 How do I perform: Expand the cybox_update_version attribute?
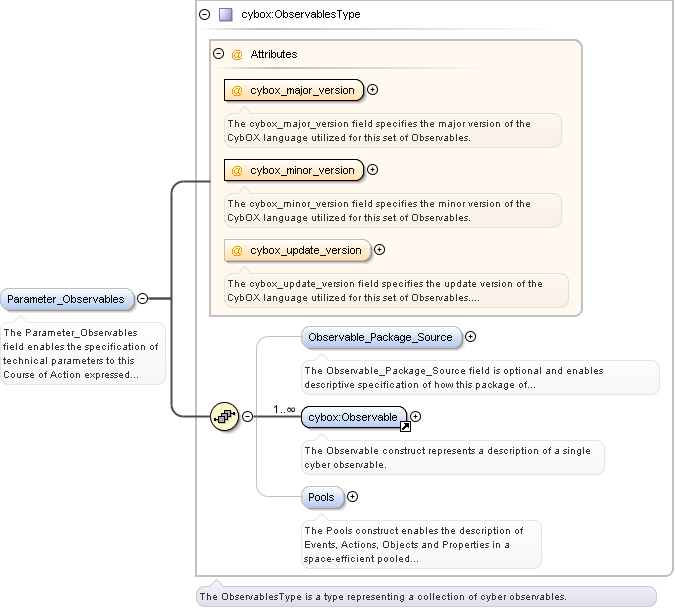(379, 250)
